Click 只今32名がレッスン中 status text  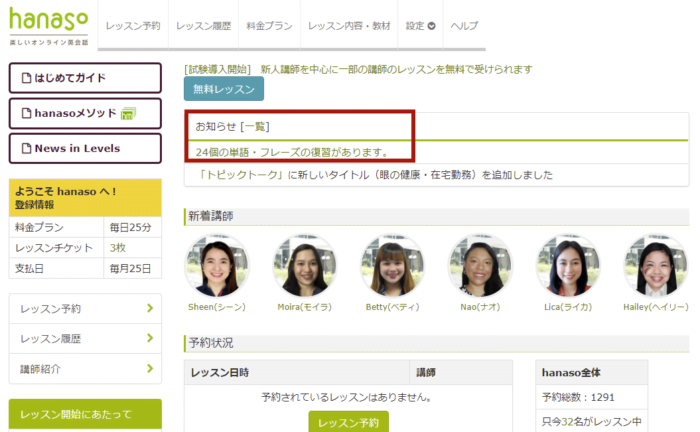tap(592, 421)
